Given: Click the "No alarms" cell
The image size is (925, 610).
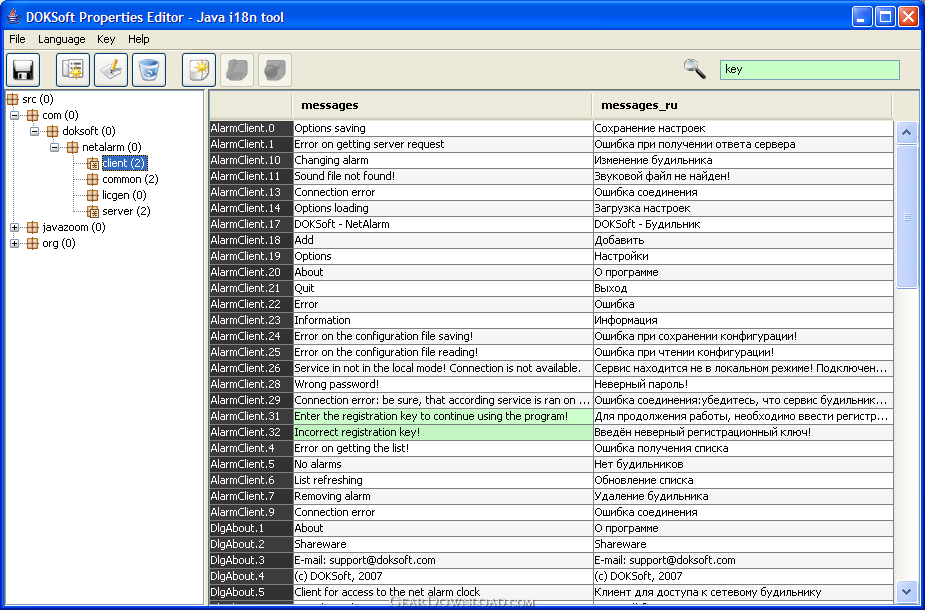Looking at the screenshot, I should (443, 464).
